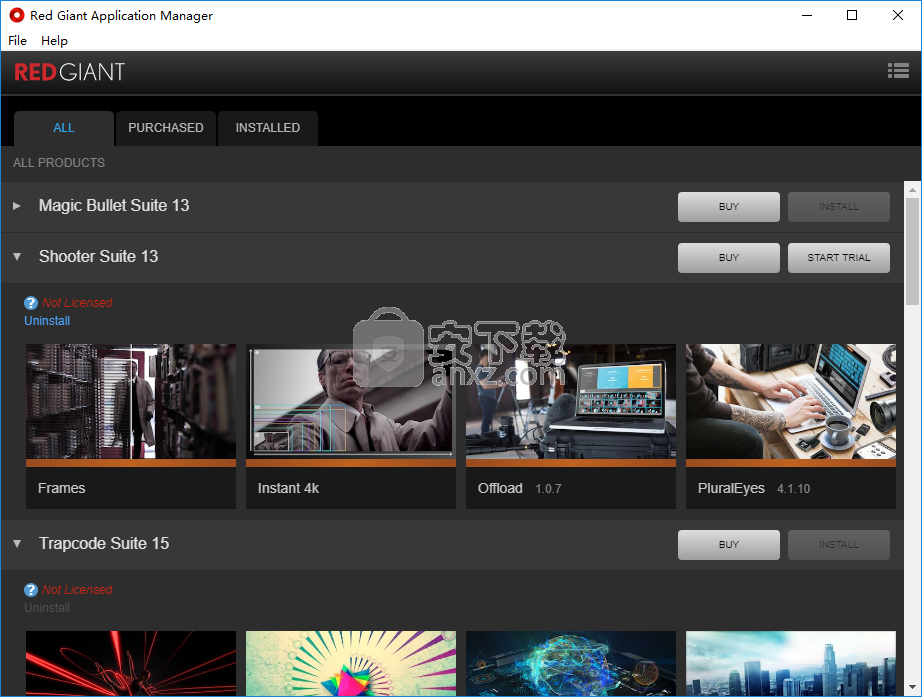
Task: Select the city skyline Trapcode thumbnail
Action: tap(790, 663)
